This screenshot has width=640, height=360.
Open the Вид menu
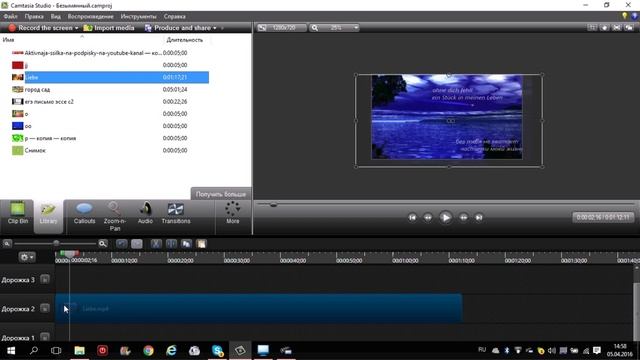[x=56, y=16]
